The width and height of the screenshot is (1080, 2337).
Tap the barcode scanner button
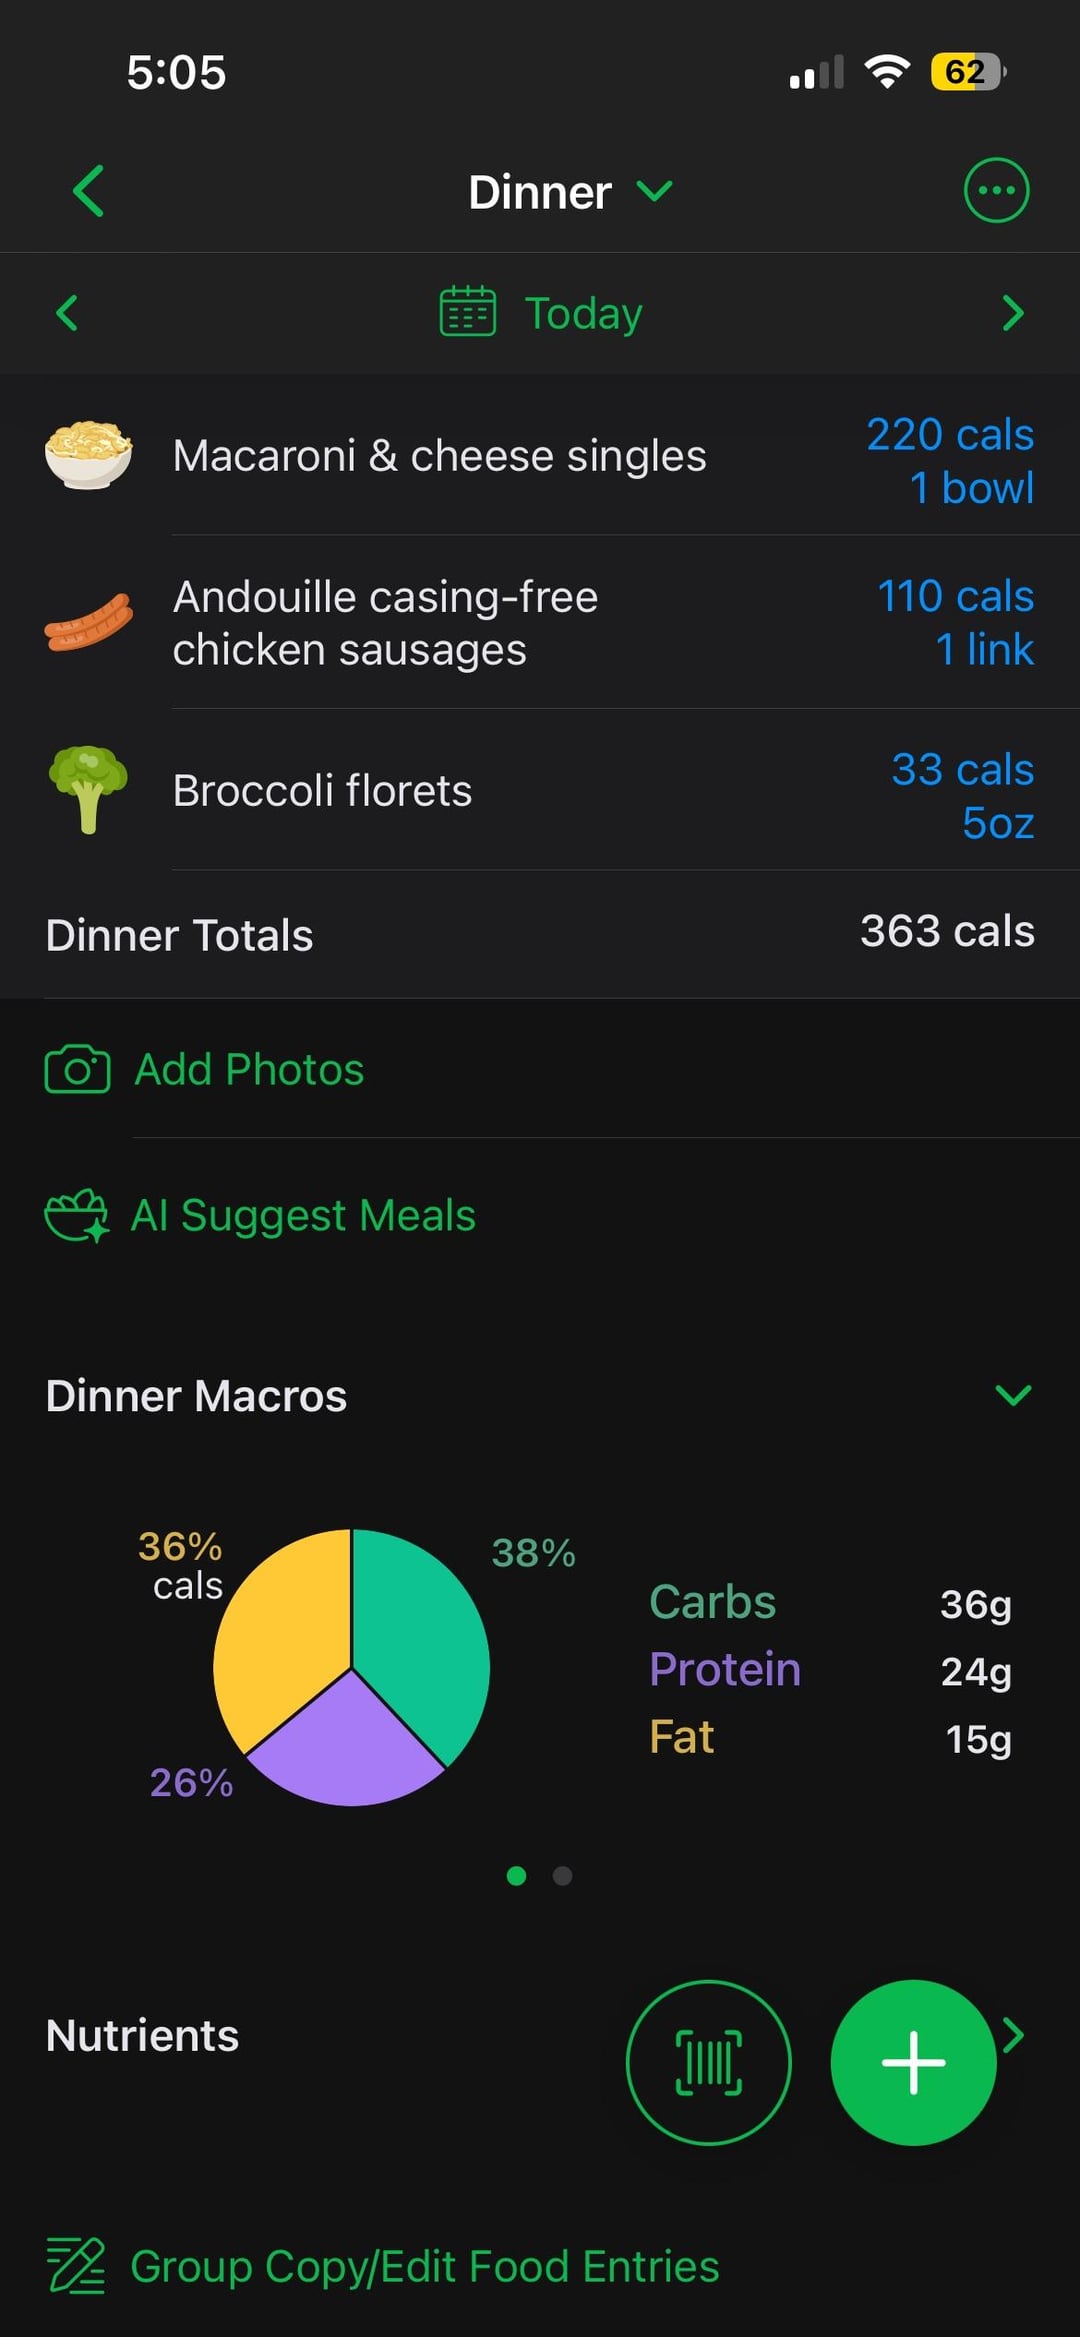click(x=708, y=2062)
